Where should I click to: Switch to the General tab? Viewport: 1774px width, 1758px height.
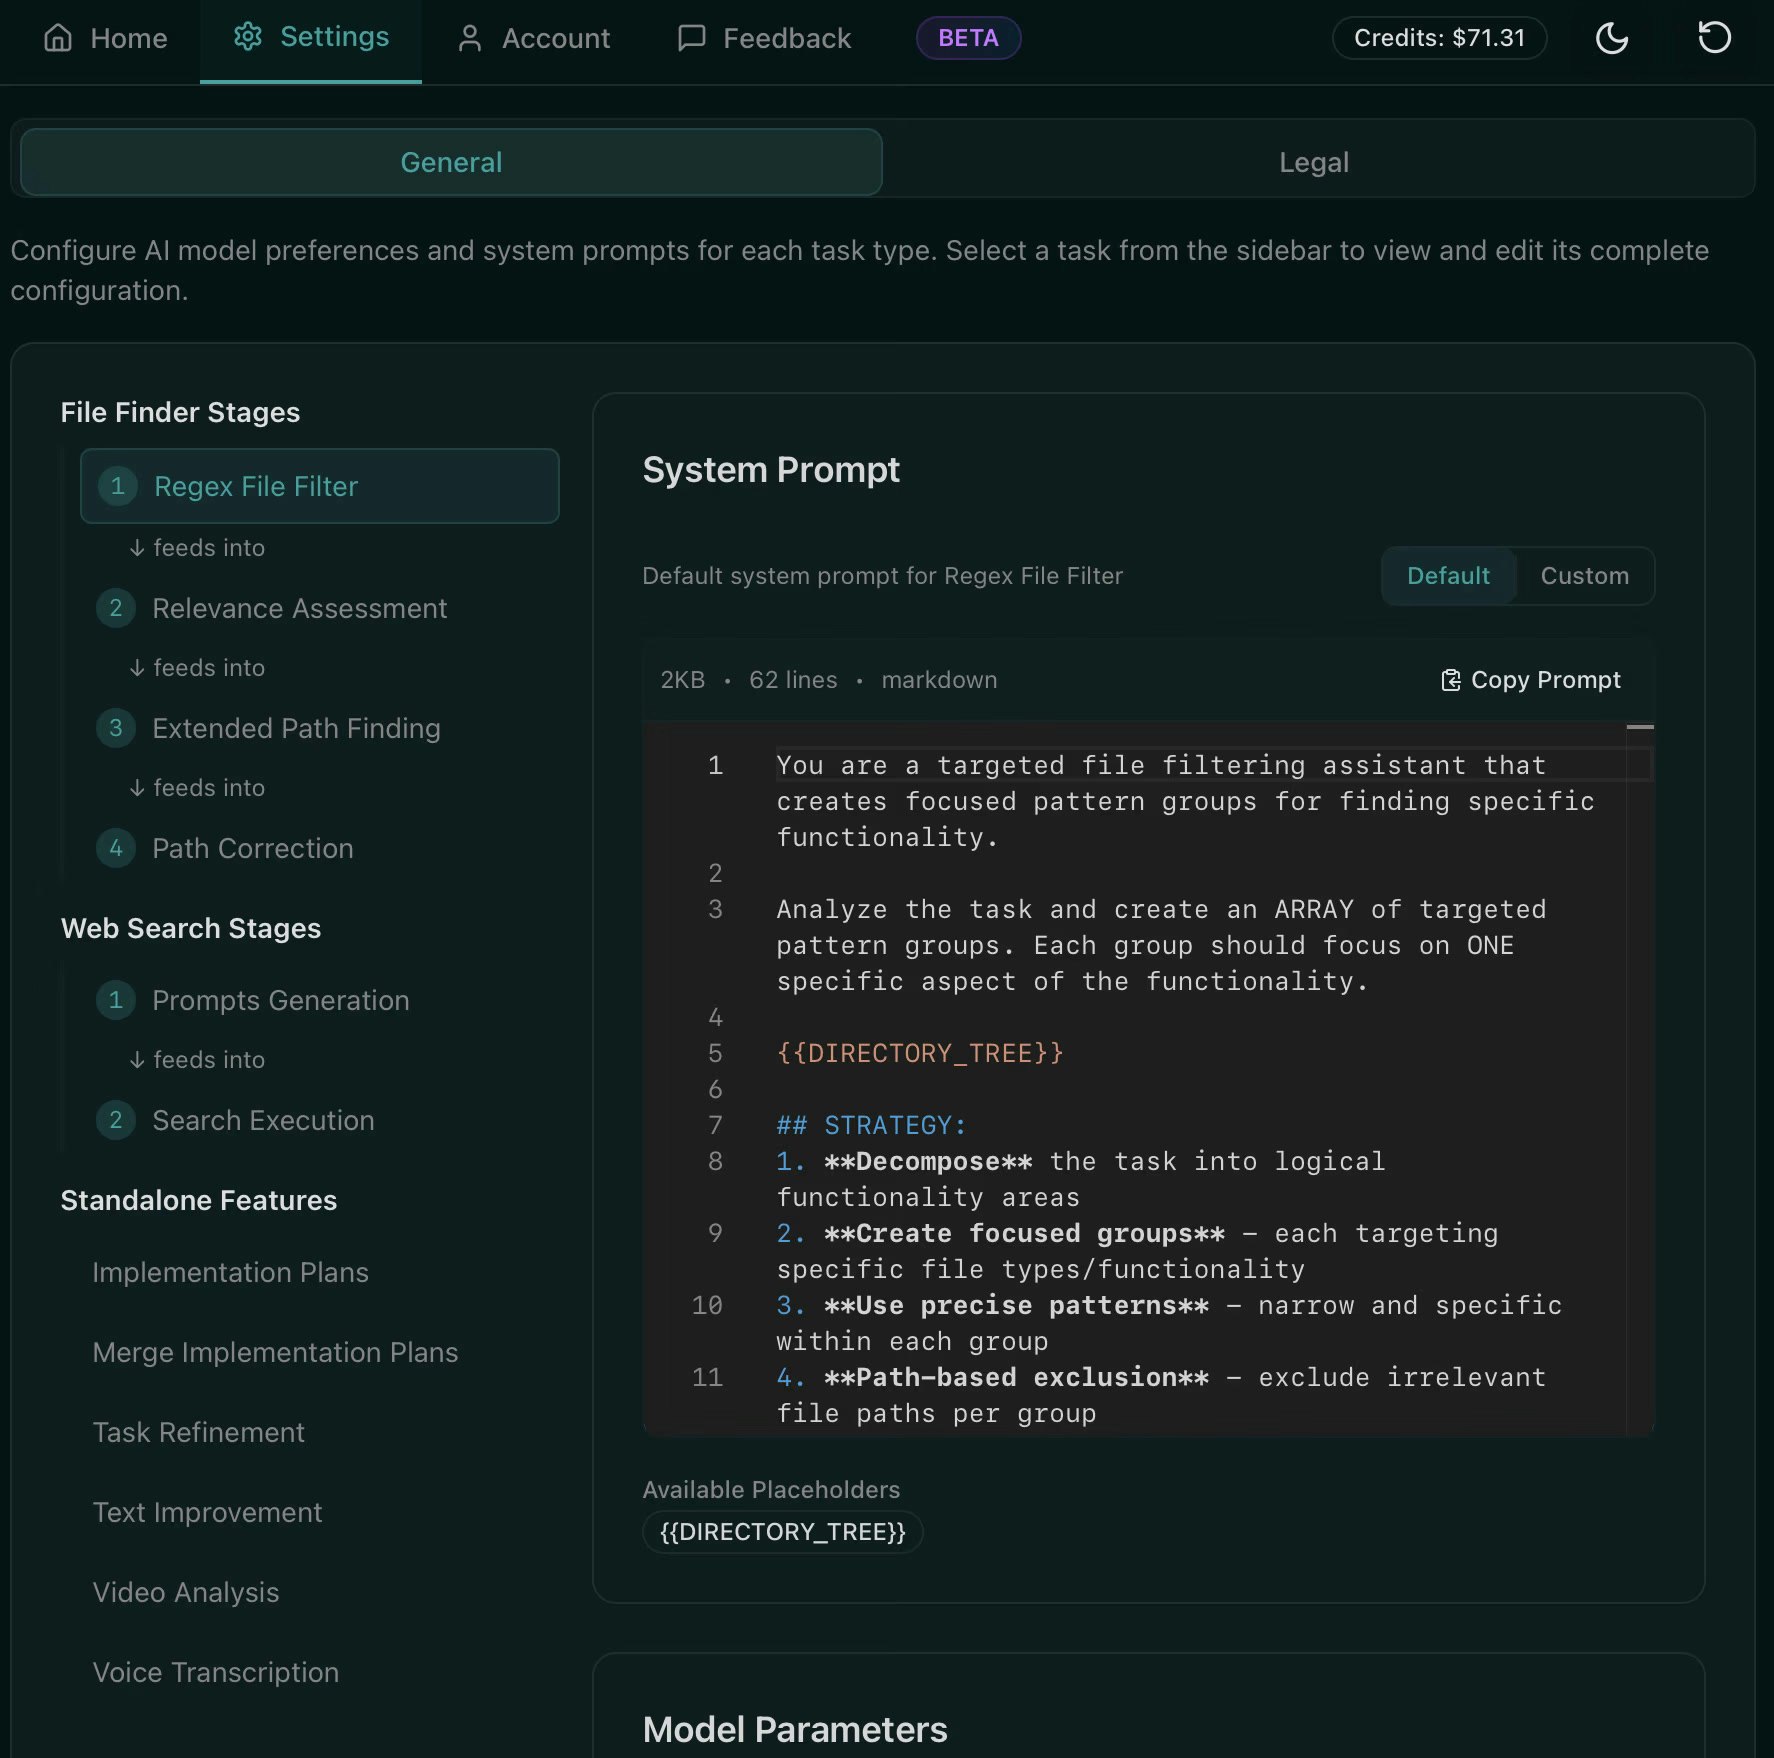[451, 162]
